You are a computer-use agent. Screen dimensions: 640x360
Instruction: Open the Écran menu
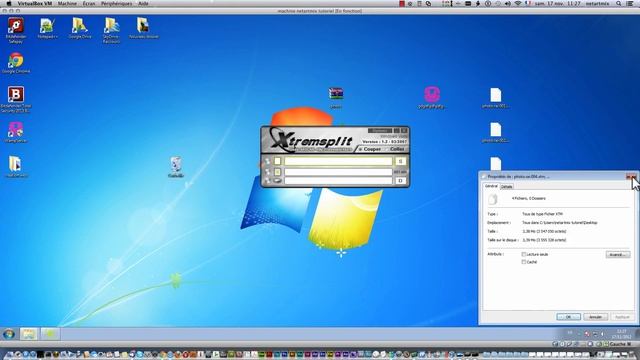(89, 3)
